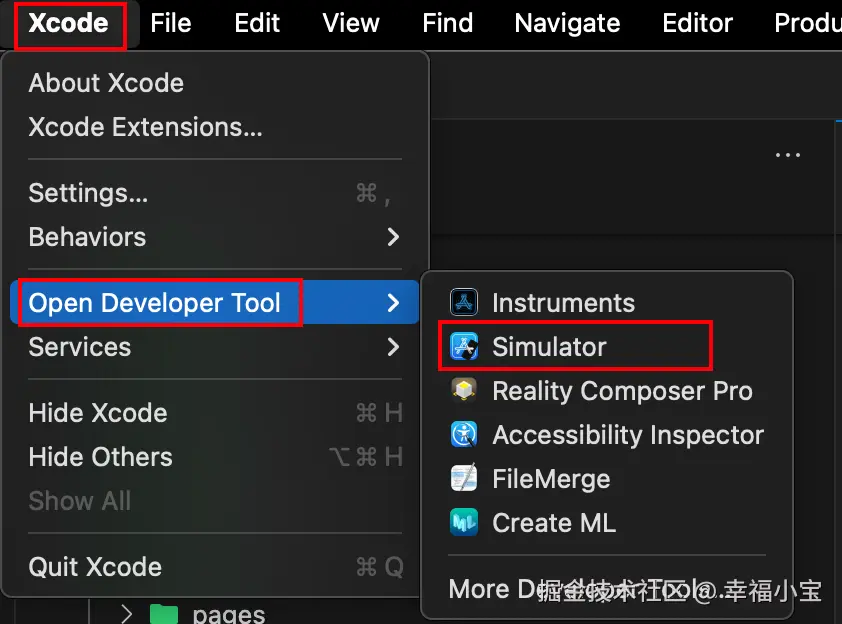Choose Quit Xcode

click(x=95, y=567)
